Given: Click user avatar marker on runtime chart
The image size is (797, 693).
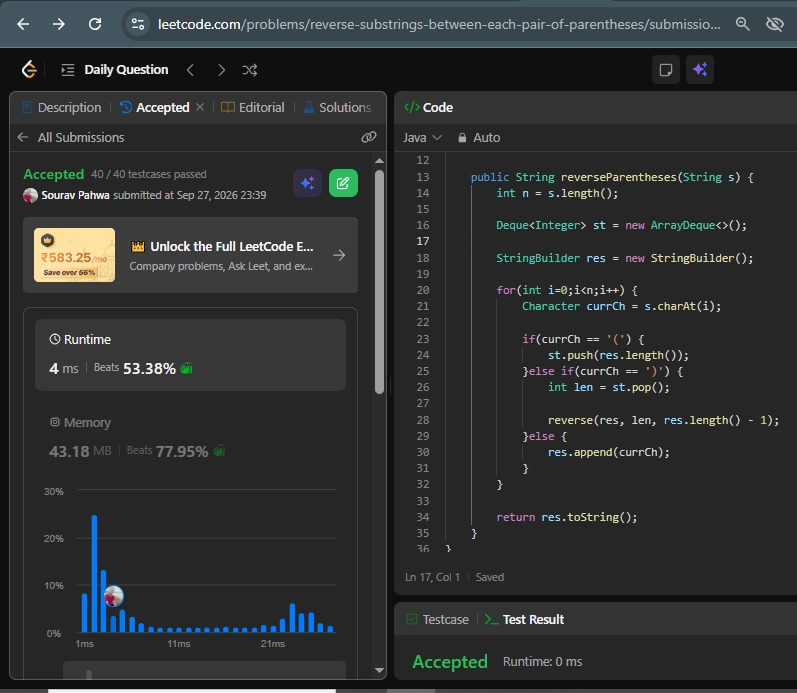Looking at the screenshot, I should pos(113,596).
